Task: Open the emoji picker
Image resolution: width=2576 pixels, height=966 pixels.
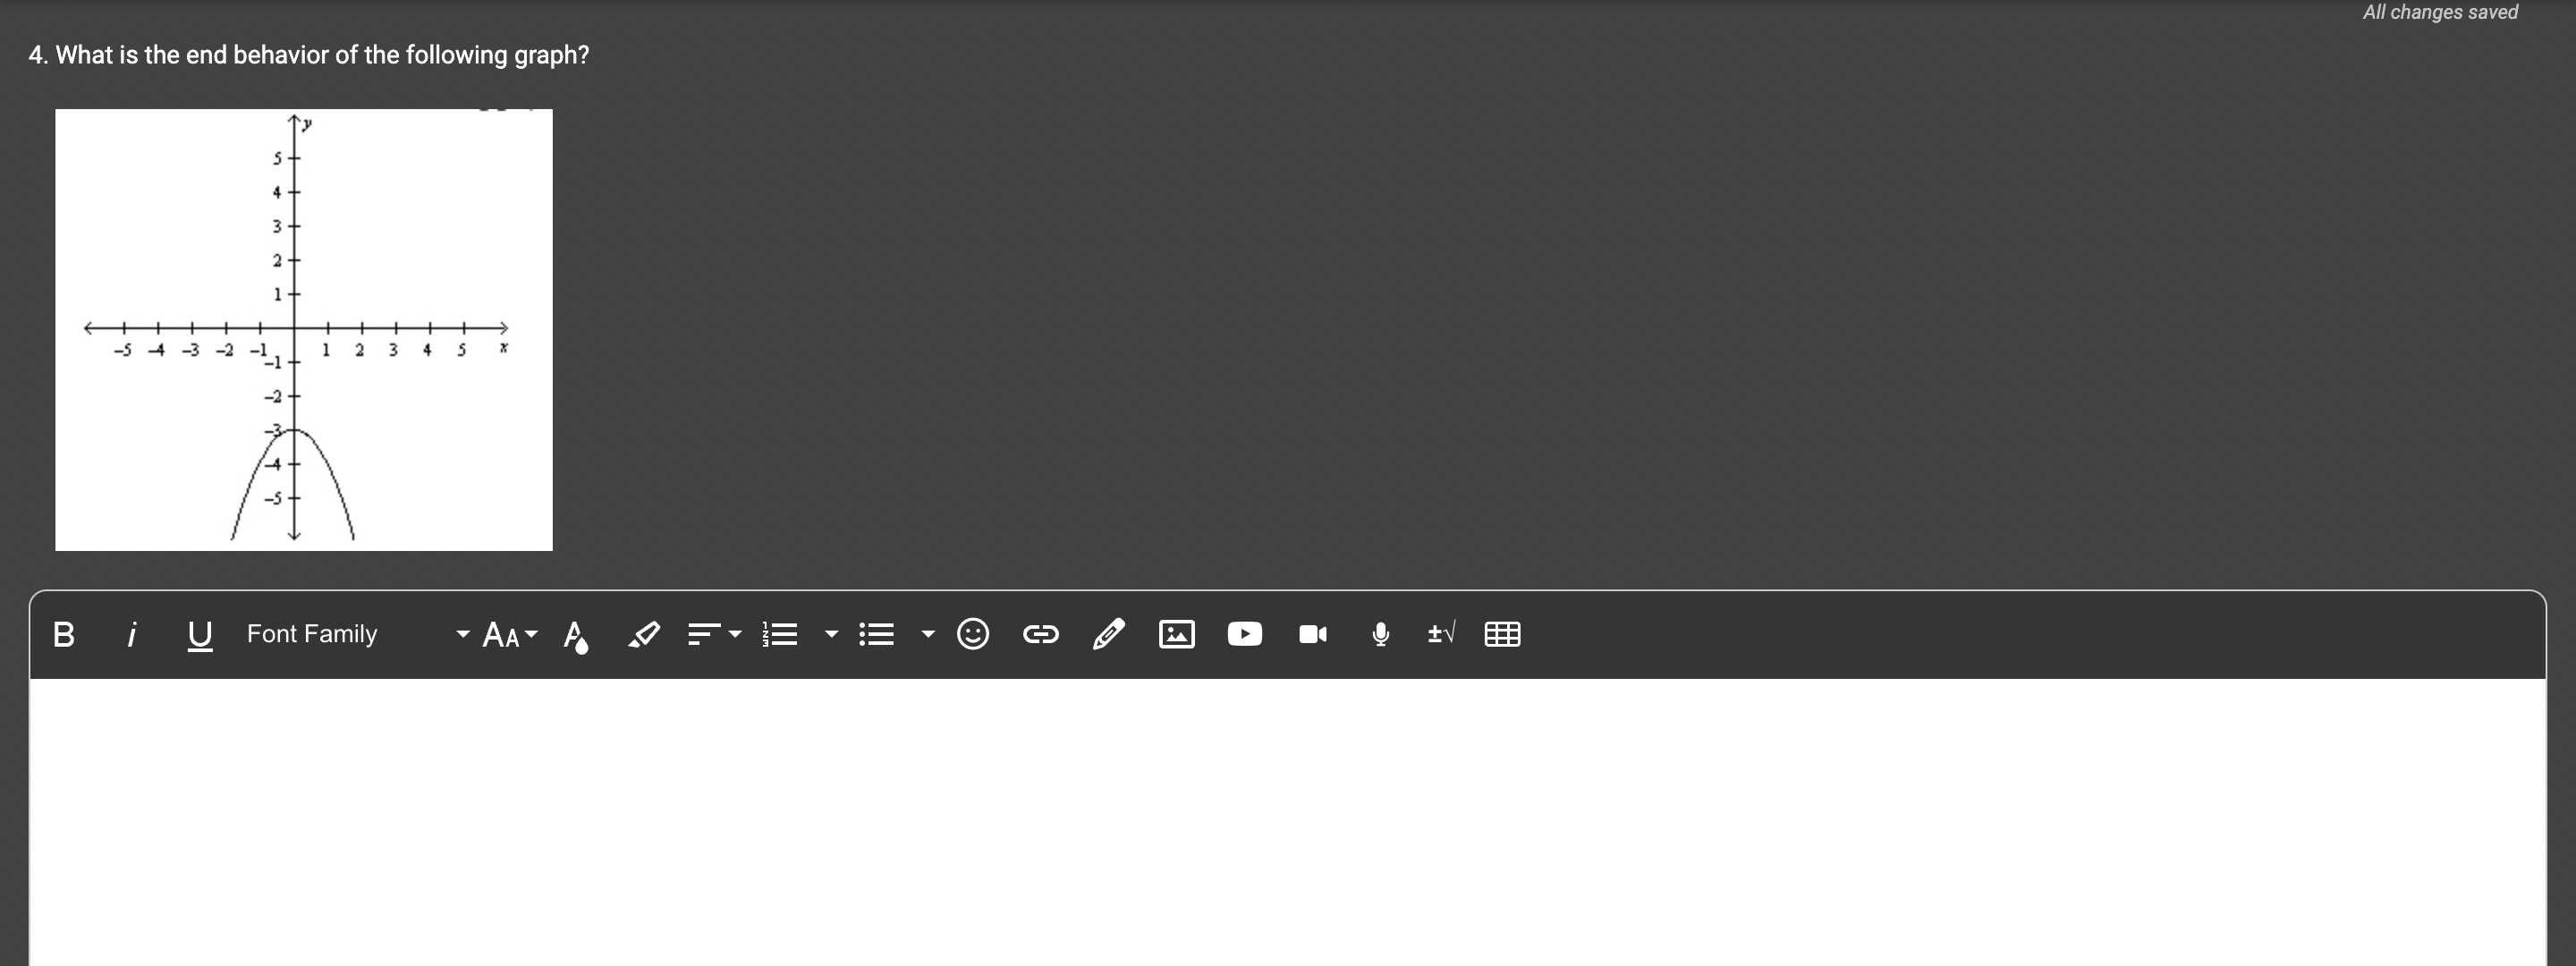Action: tap(973, 634)
